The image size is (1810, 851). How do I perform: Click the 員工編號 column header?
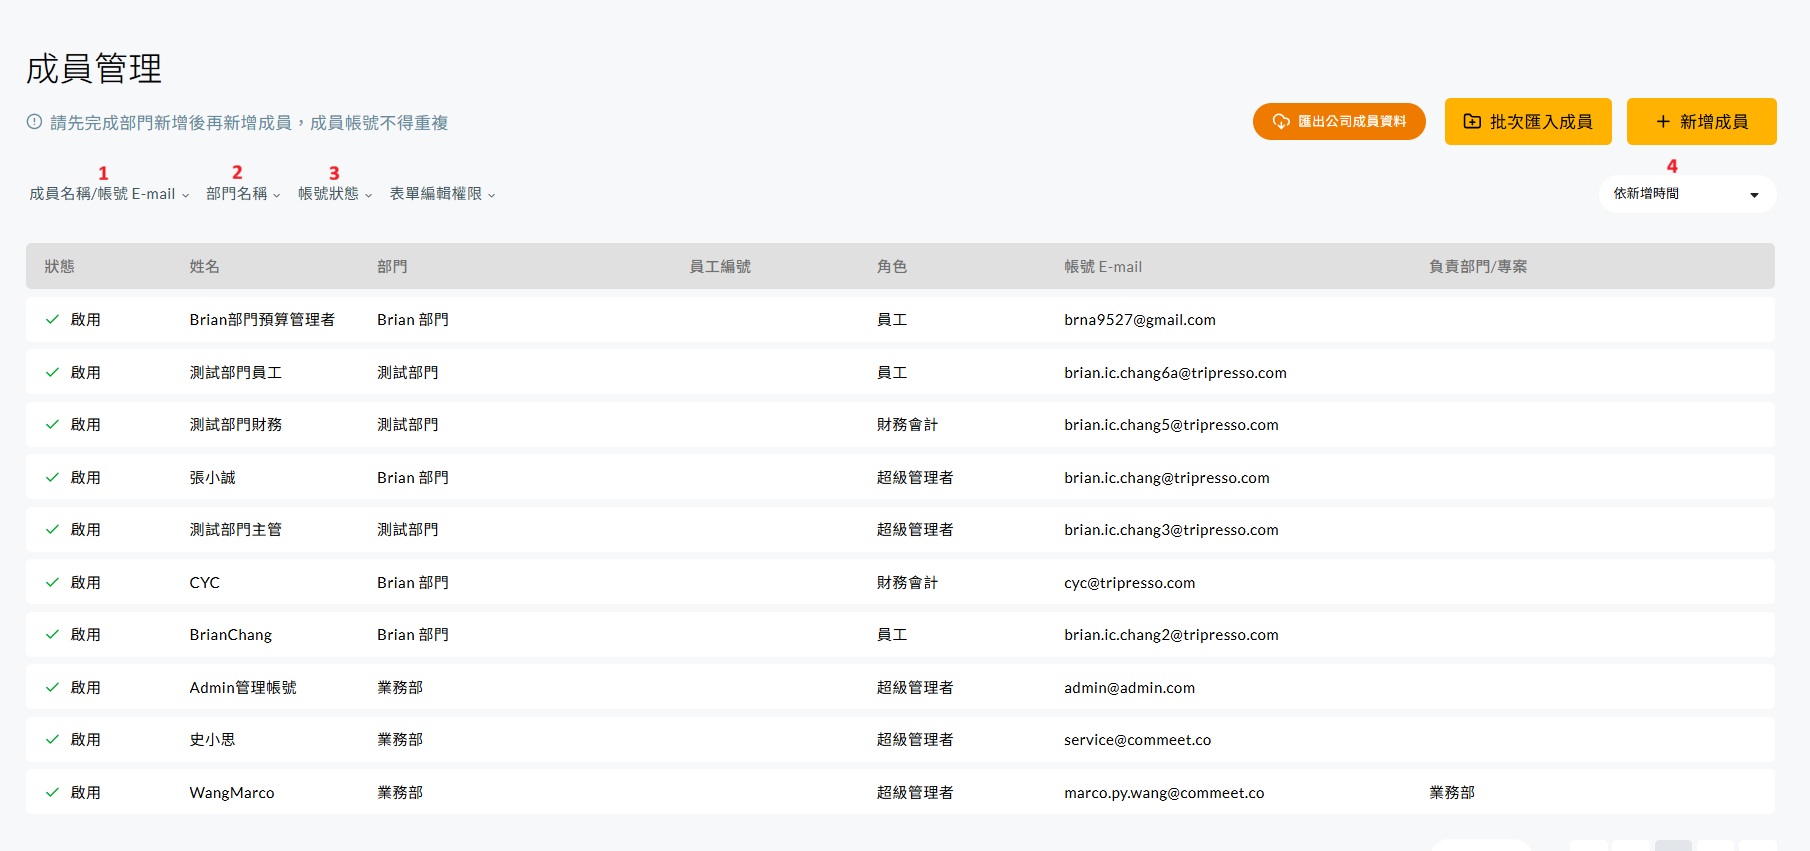pos(720,267)
